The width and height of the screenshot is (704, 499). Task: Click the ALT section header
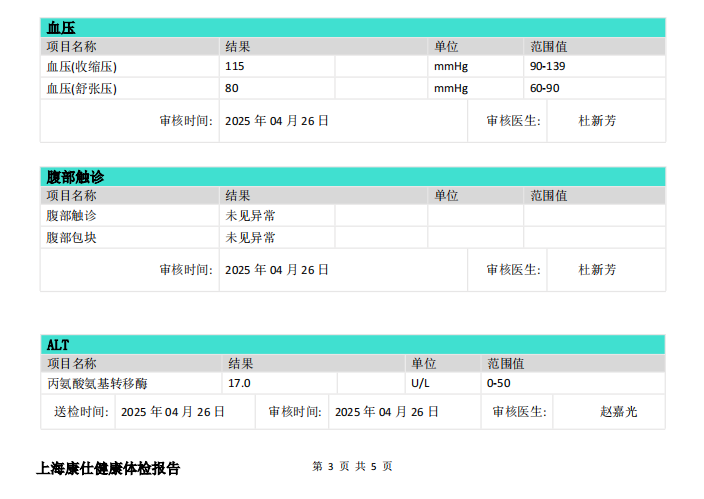[x=58, y=344]
